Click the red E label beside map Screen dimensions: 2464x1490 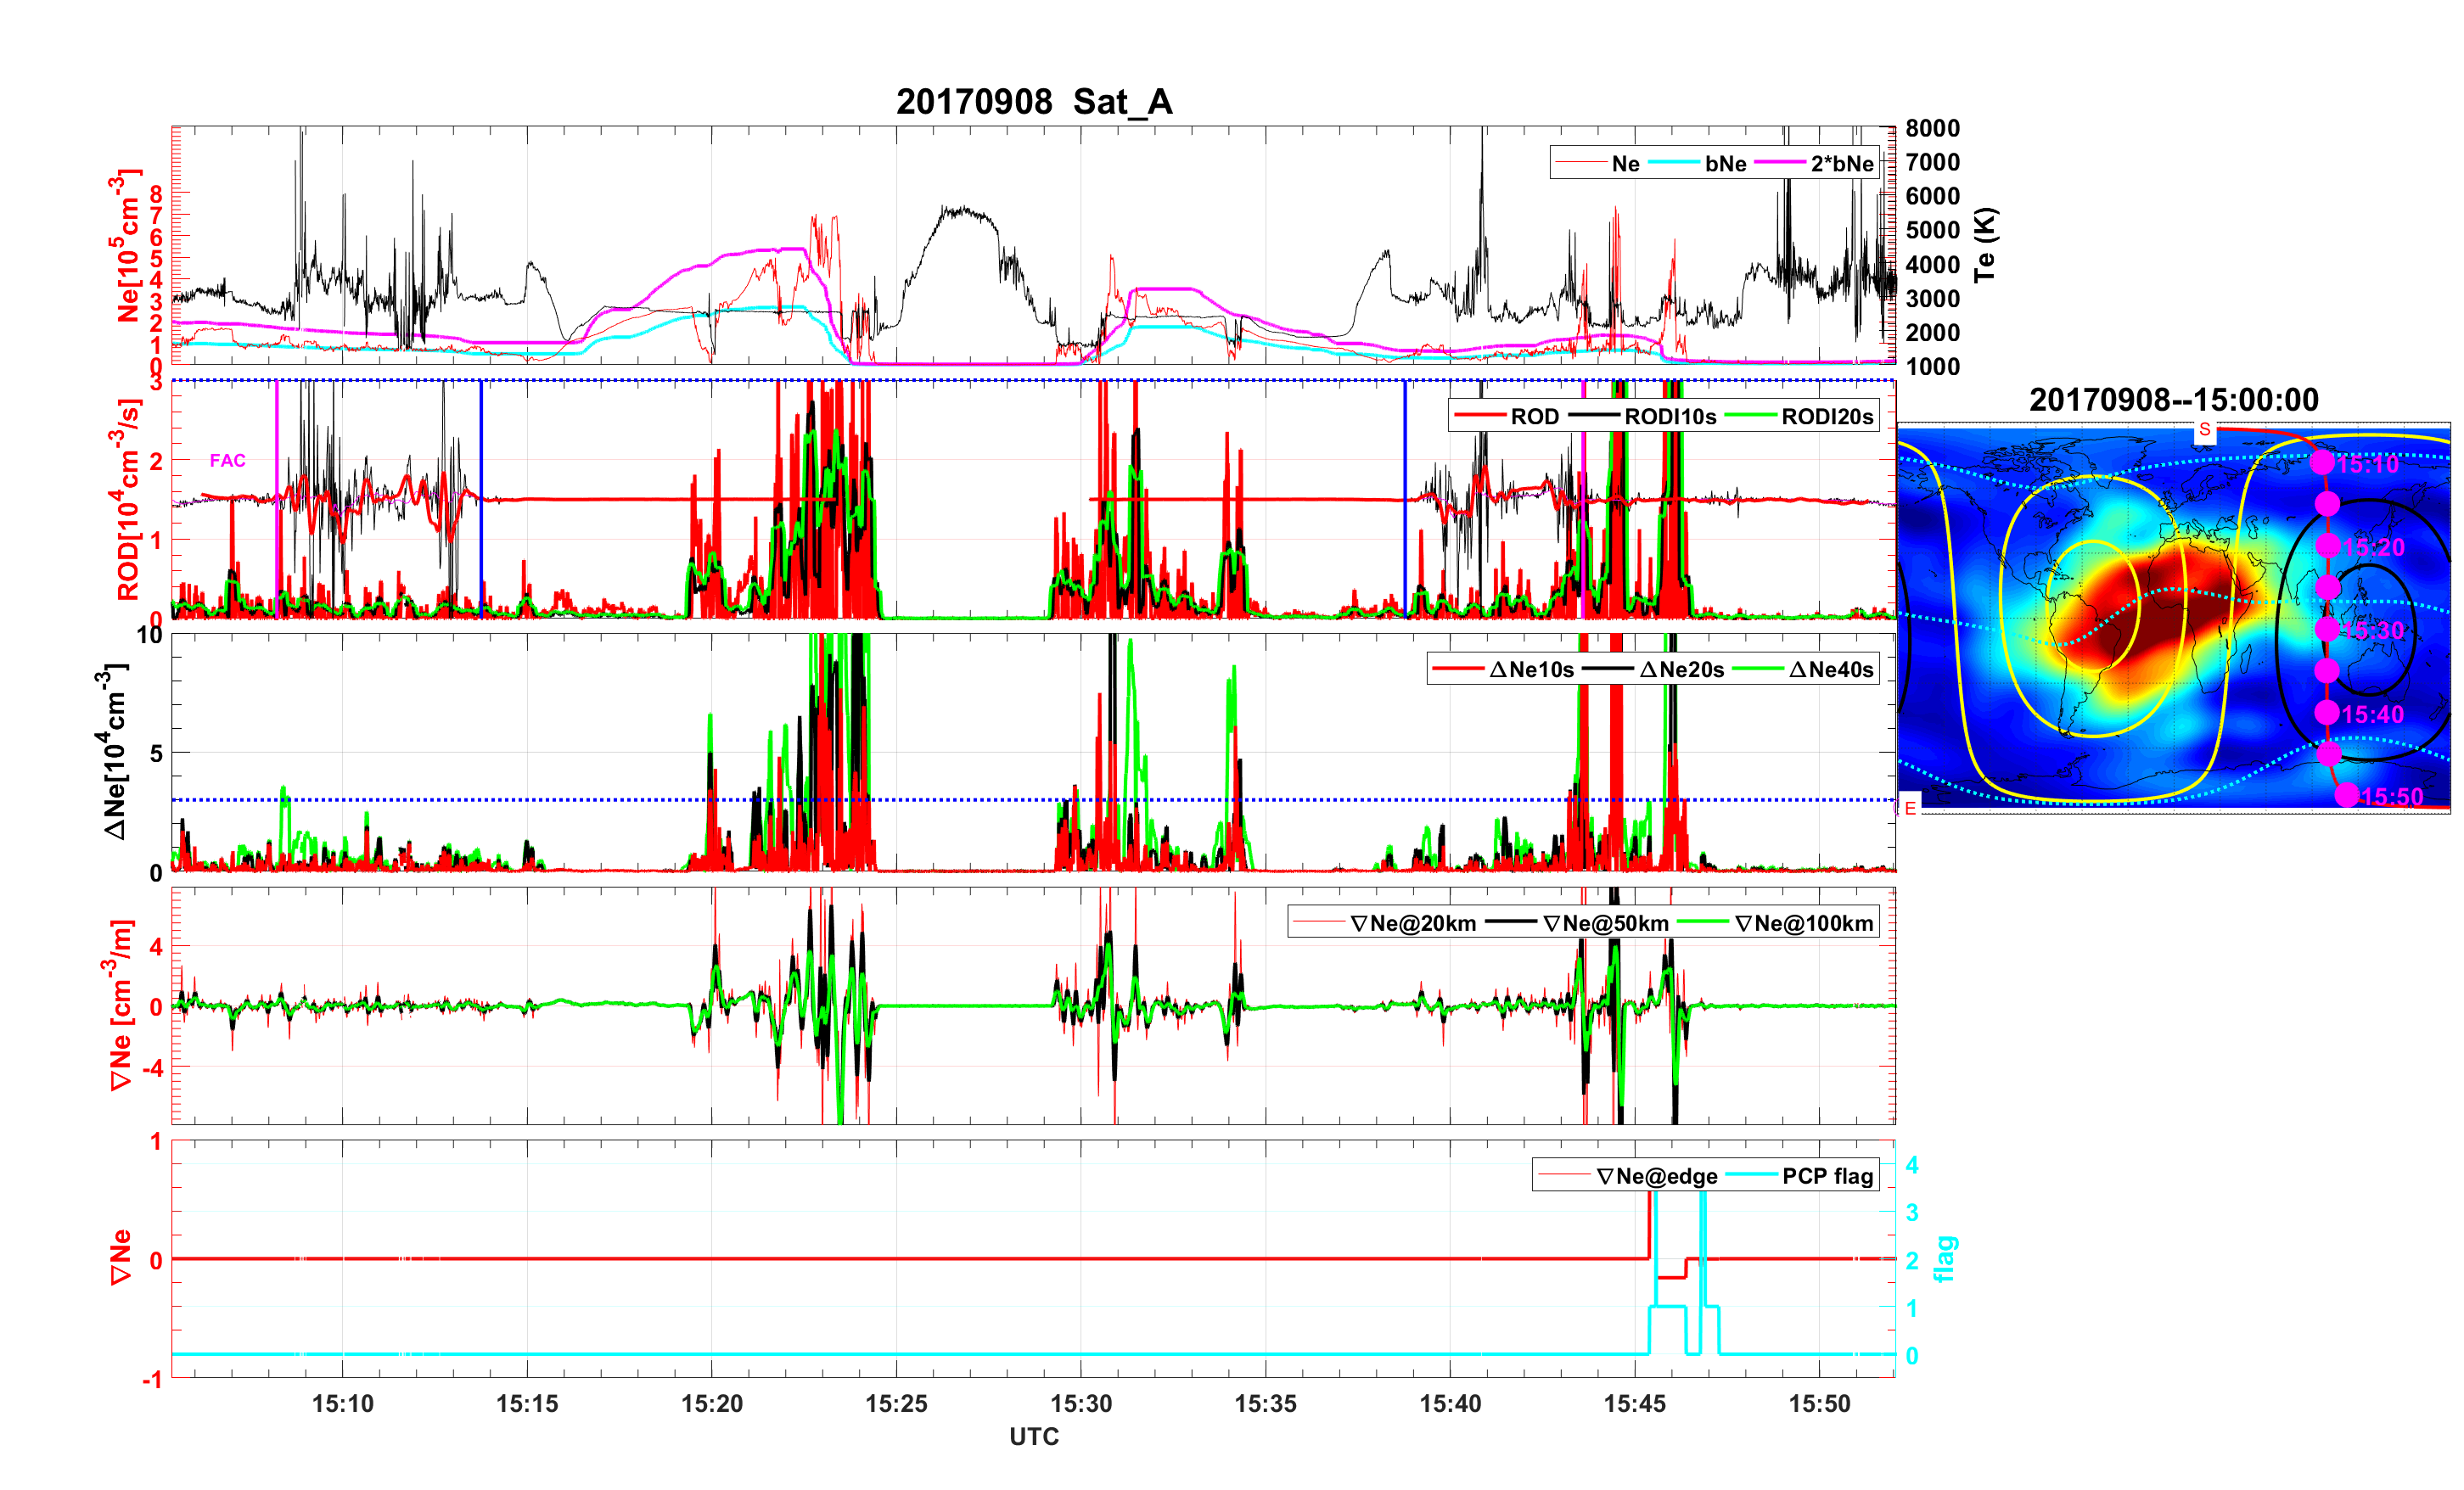[1910, 808]
